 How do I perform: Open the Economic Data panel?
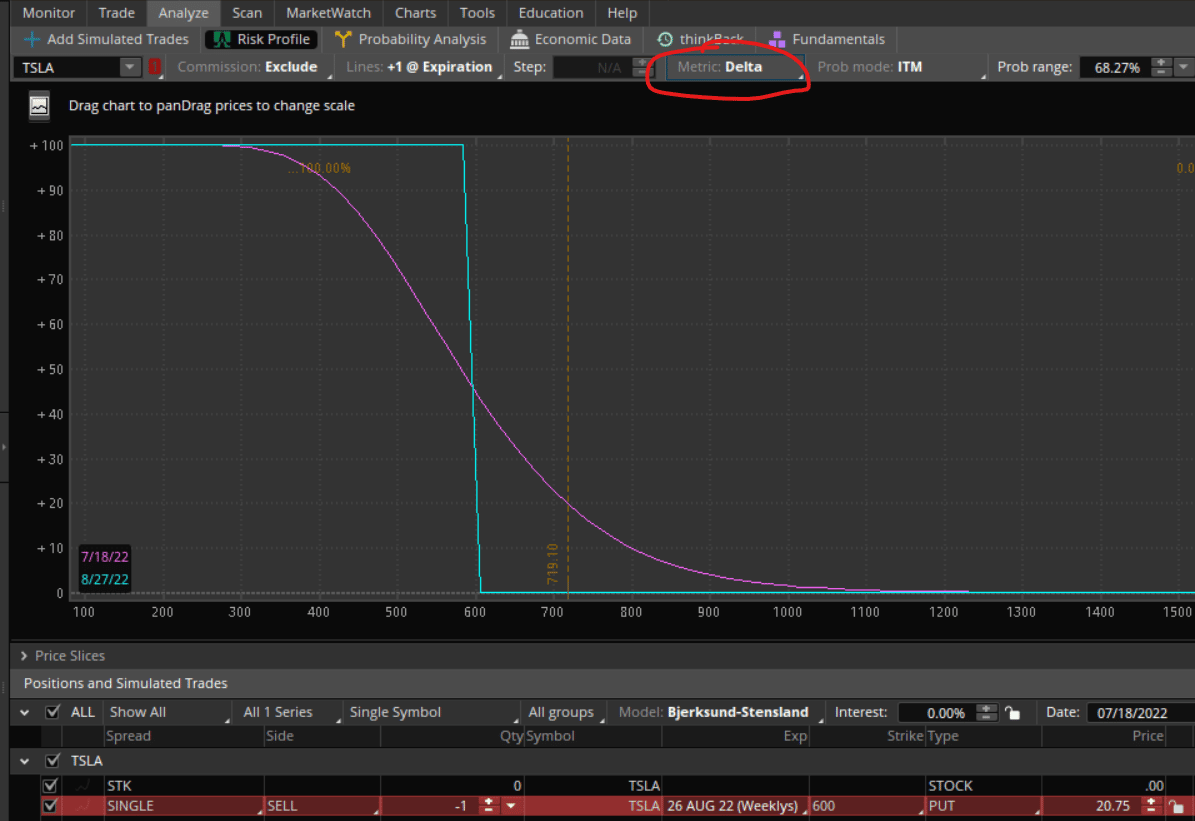(x=571, y=39)
